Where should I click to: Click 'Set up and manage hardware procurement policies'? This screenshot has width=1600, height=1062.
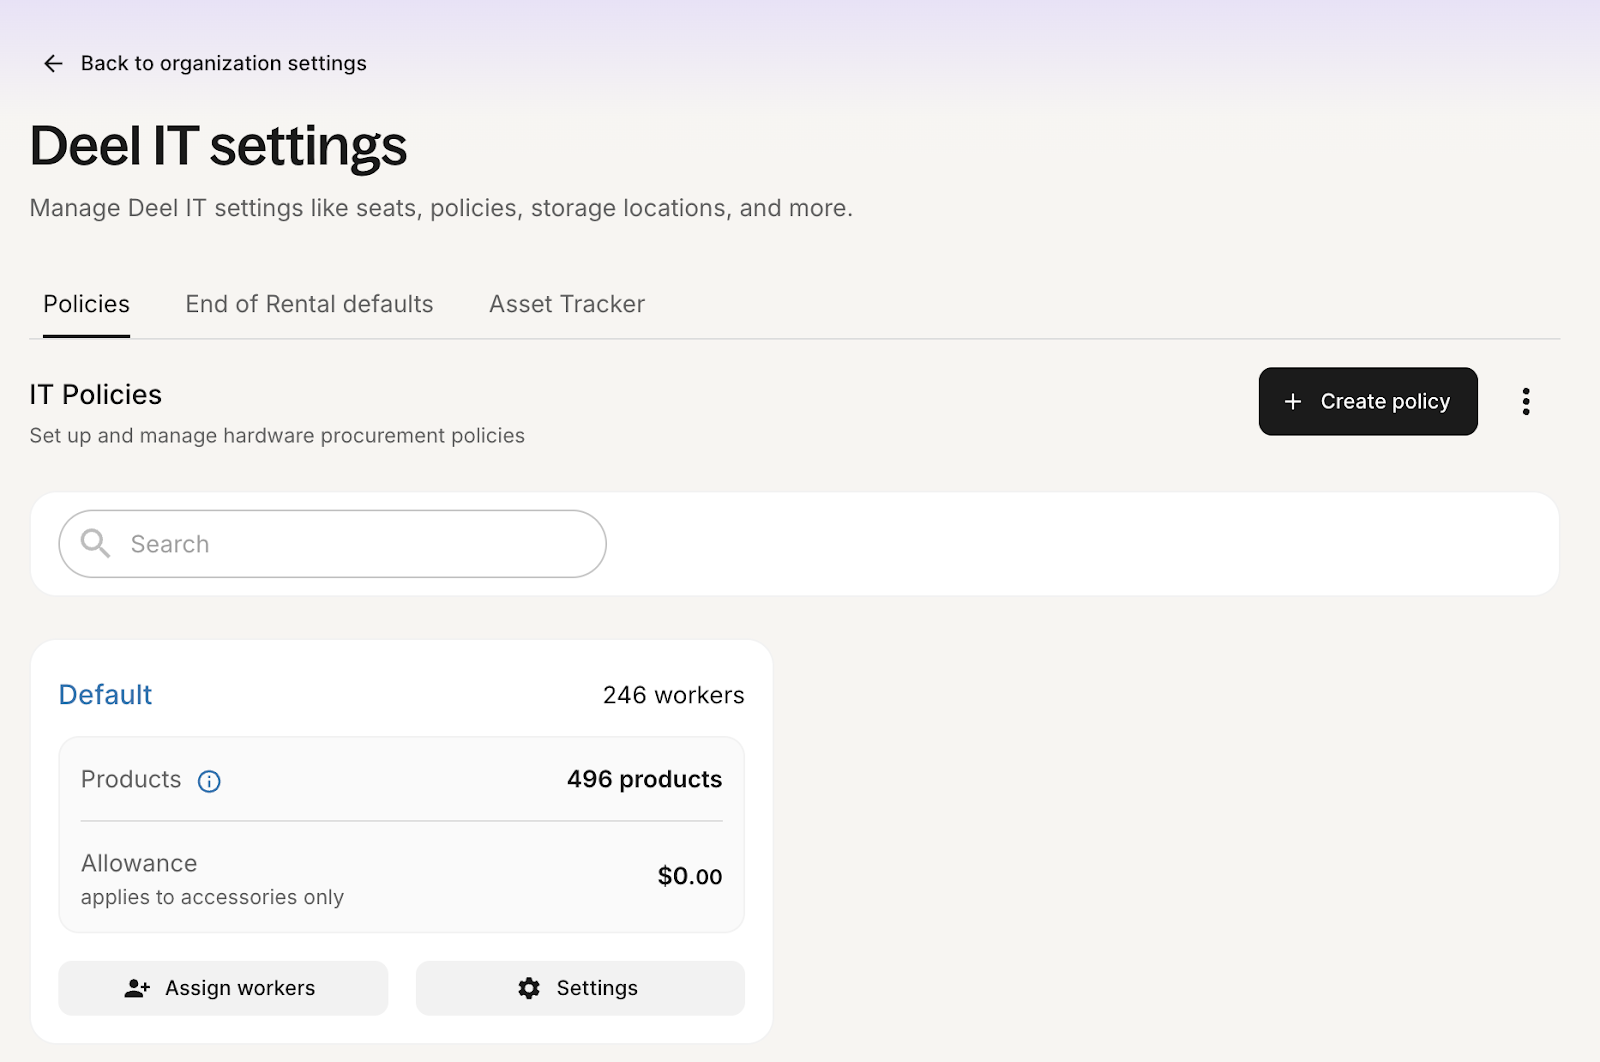point(277,436)
